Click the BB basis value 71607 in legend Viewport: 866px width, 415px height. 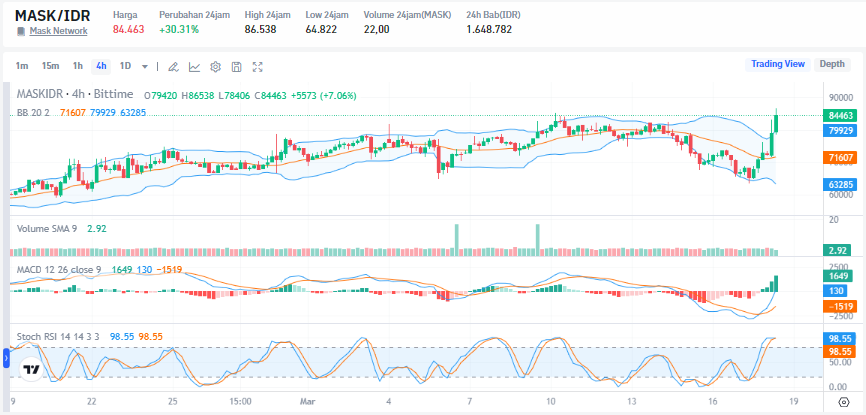click(x=73, y=112)
